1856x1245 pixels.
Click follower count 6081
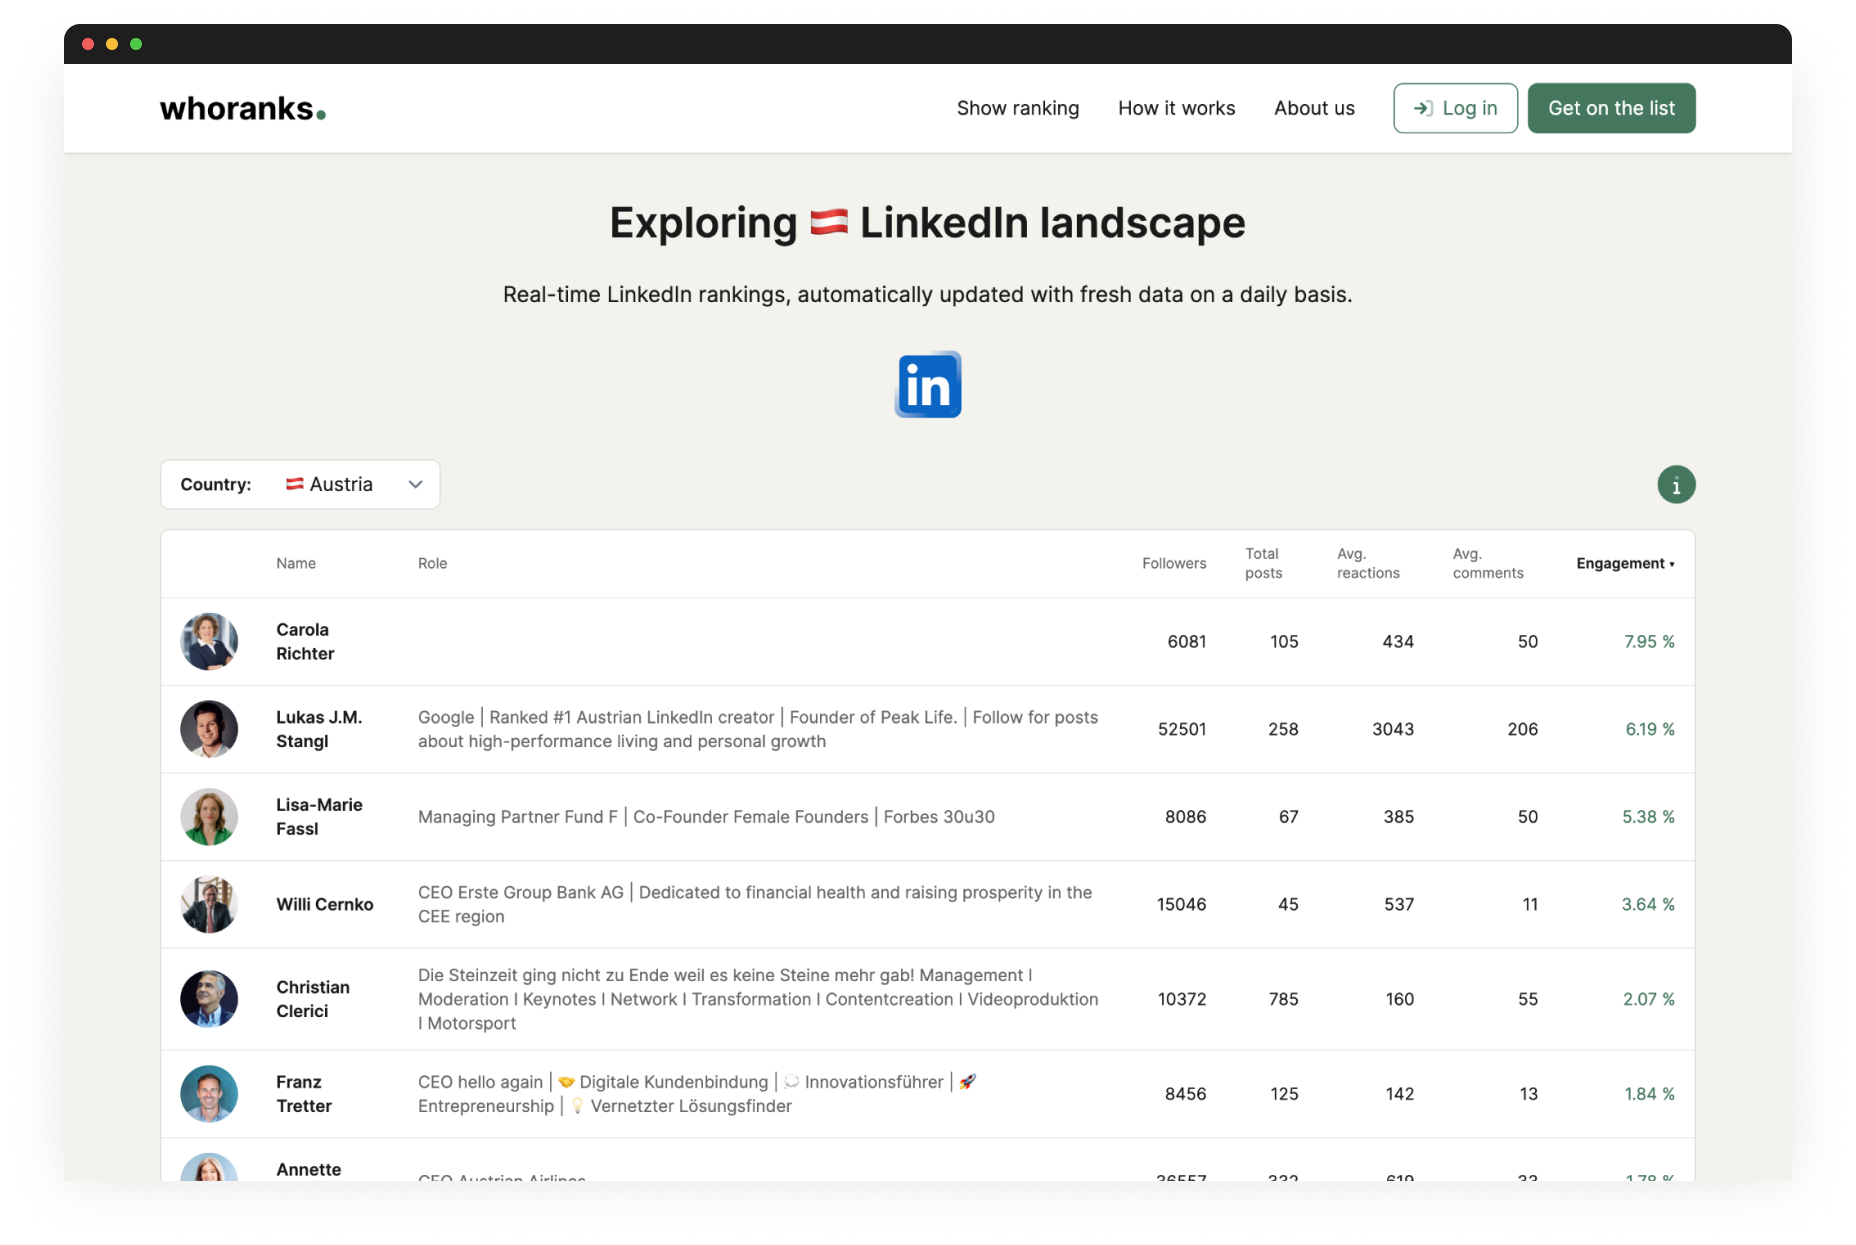(x=1187, y=642)
